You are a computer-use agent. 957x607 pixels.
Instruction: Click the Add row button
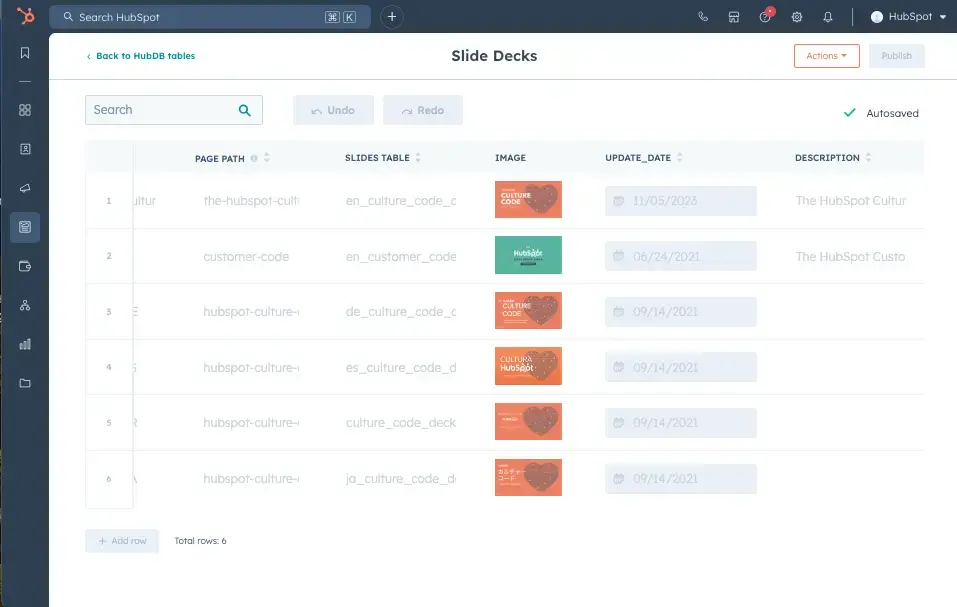[122, 541]
